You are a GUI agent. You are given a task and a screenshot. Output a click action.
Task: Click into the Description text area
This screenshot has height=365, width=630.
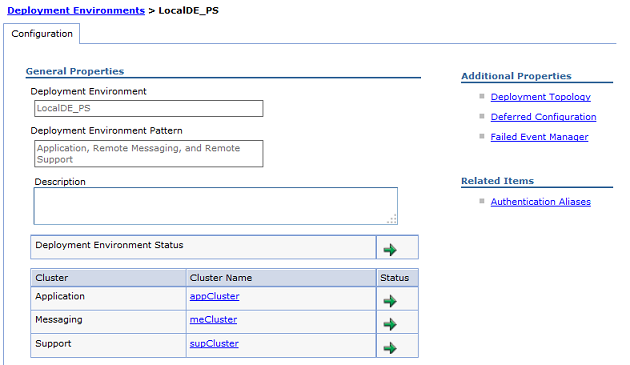(216, 206)
